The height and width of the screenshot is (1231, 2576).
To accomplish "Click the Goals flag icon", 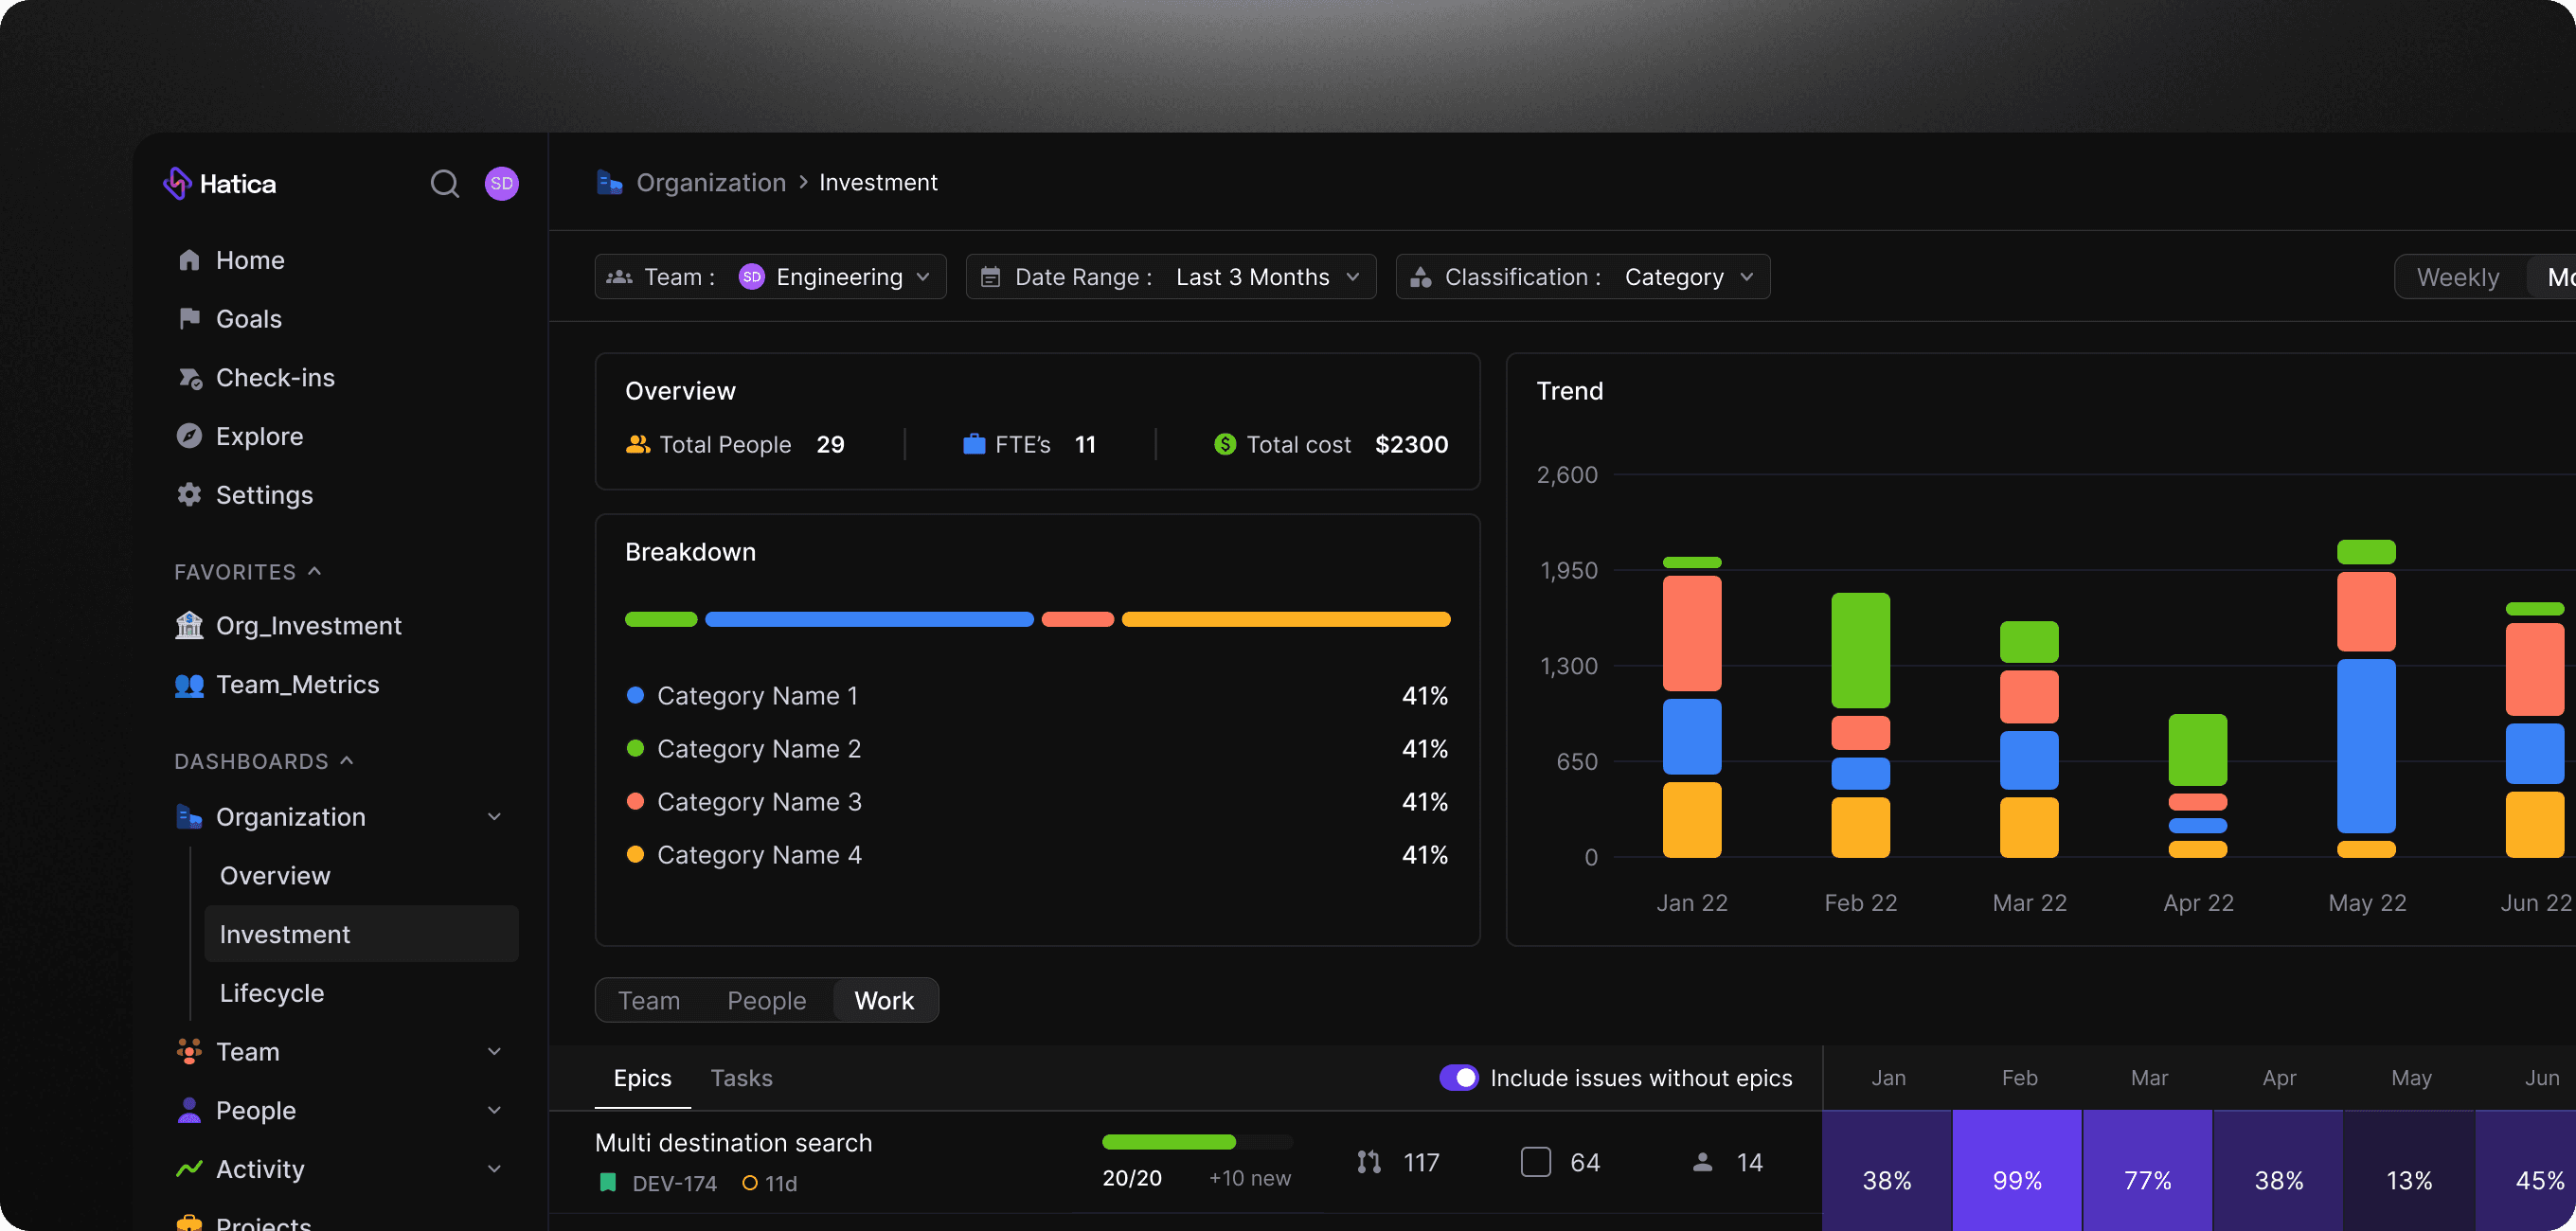I will 189,319.
